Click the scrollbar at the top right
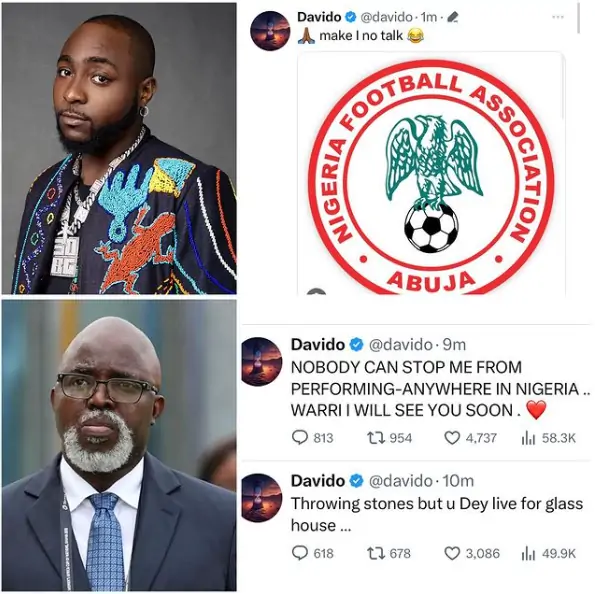This screenshot has height=594, width=595. 578,18
